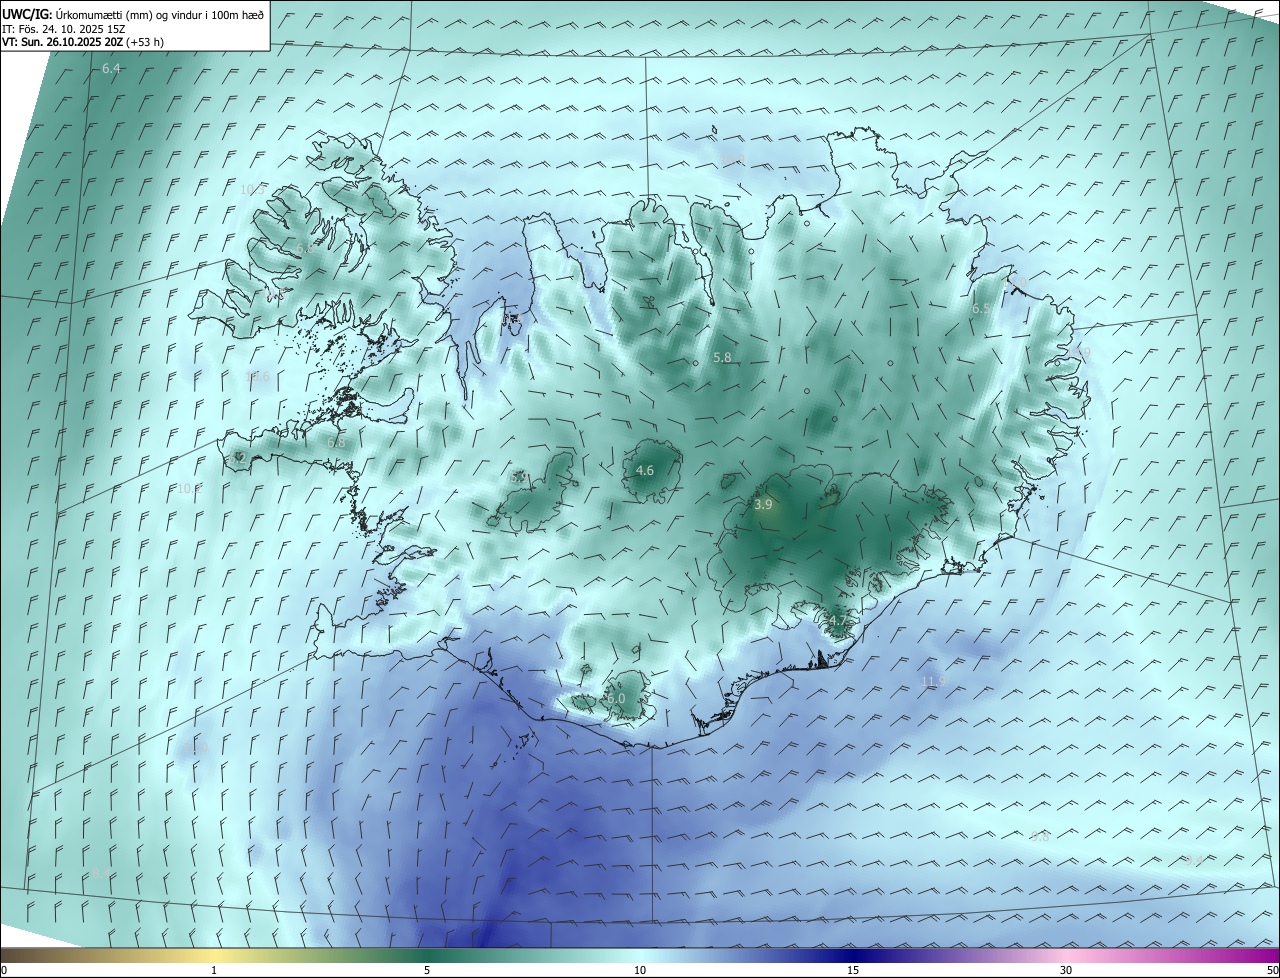Click the pink colorbar segment above 30
1280x978 pixels.
coord(1066,955)
